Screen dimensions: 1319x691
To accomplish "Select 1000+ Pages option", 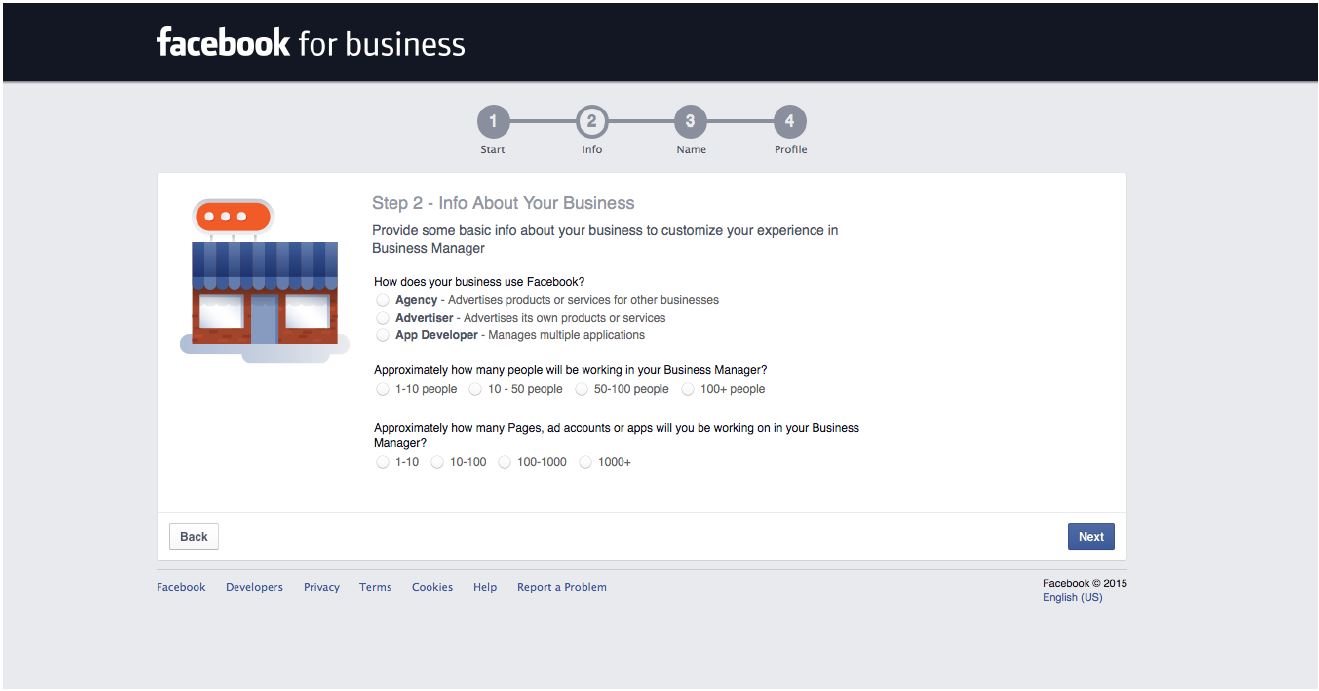I will [586, 462].
